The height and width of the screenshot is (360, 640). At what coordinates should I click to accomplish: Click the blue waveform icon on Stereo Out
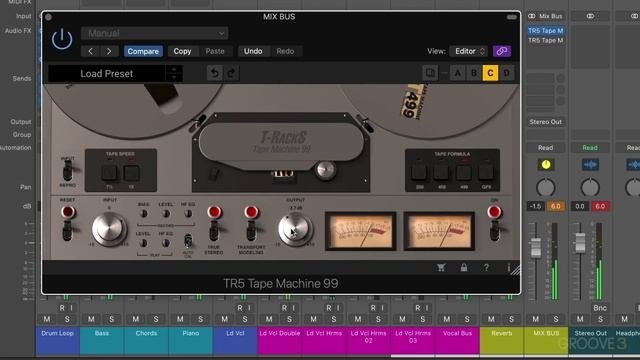coord(590,164)
